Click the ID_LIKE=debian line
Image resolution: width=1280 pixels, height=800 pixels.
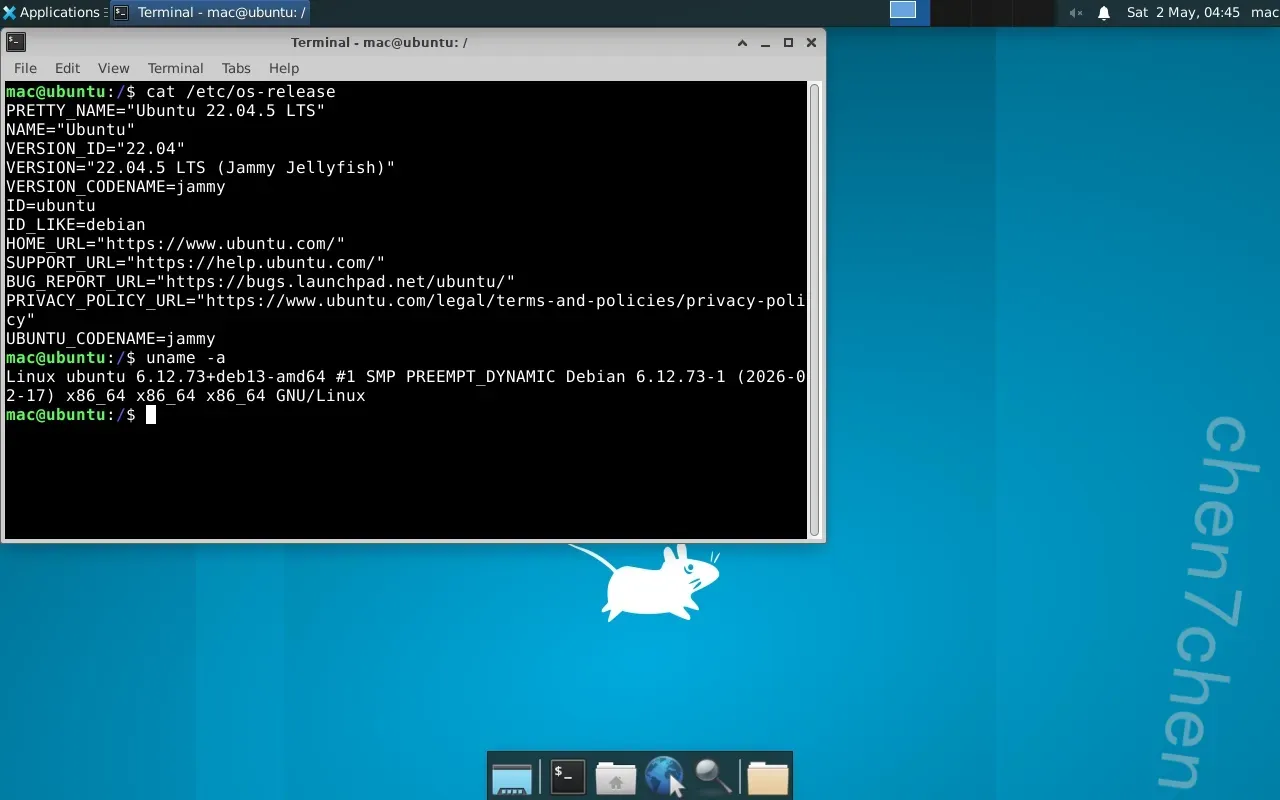pos(76,224)
